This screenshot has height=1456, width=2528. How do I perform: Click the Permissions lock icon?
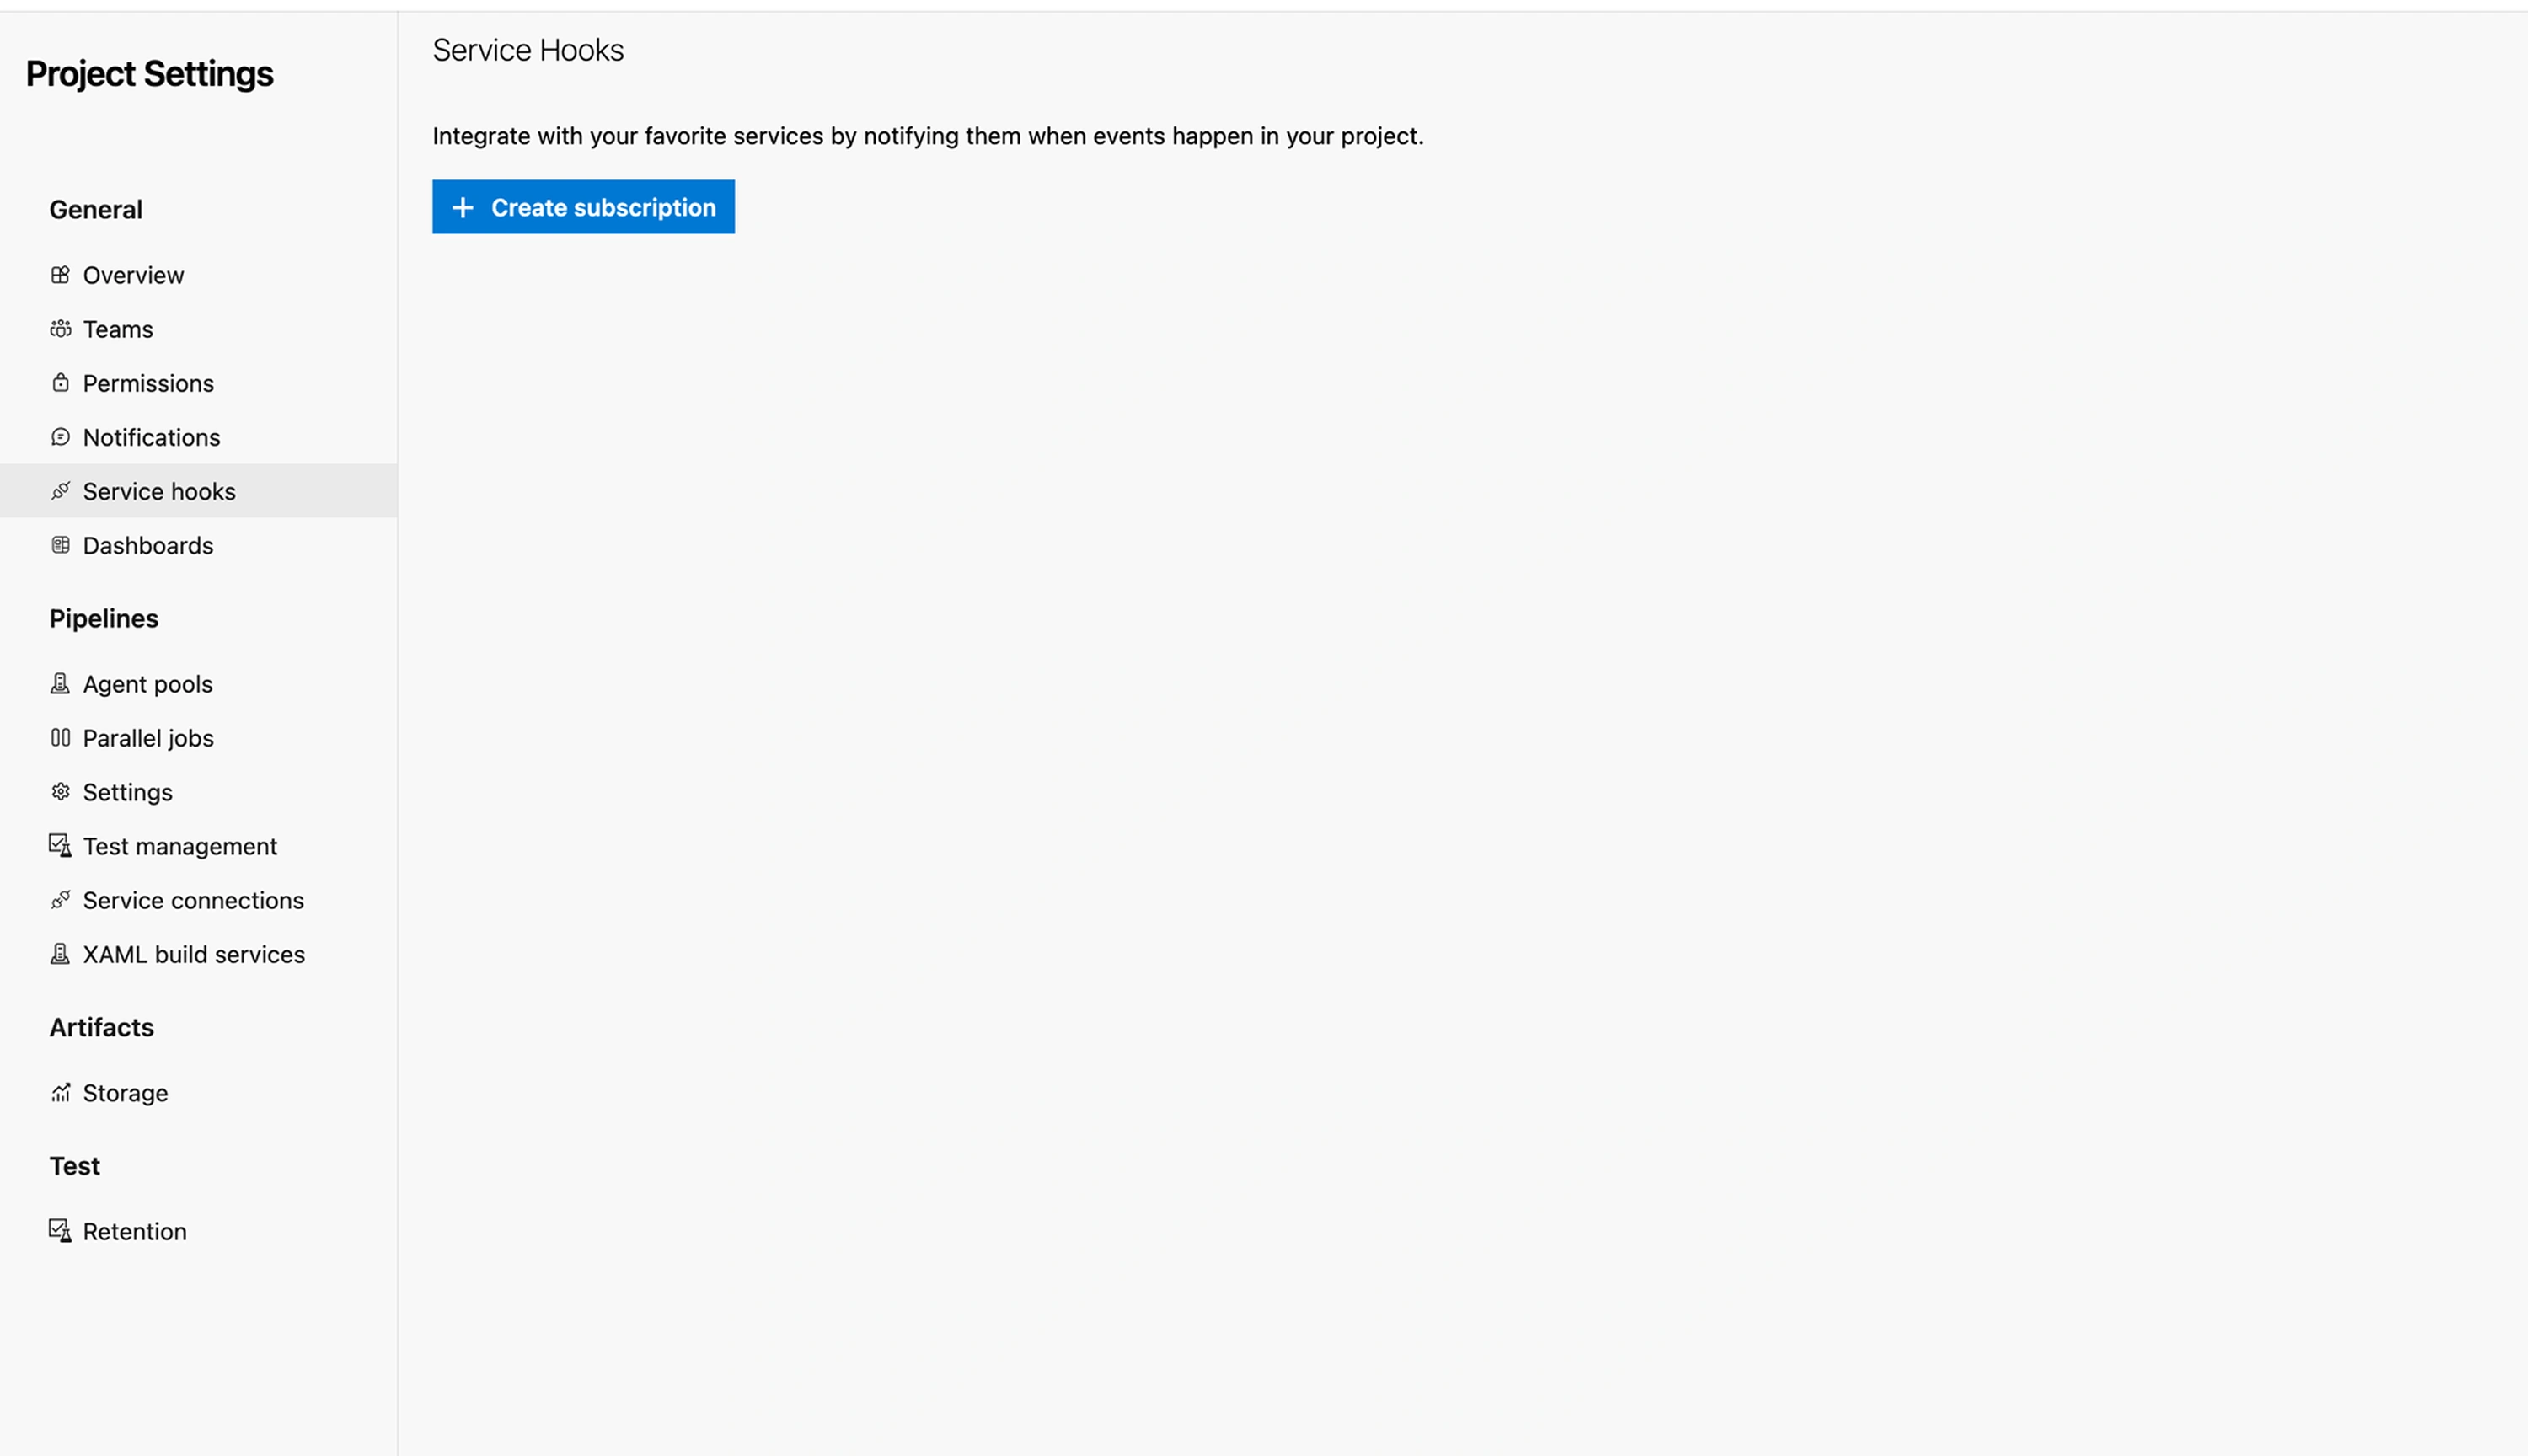60,383
